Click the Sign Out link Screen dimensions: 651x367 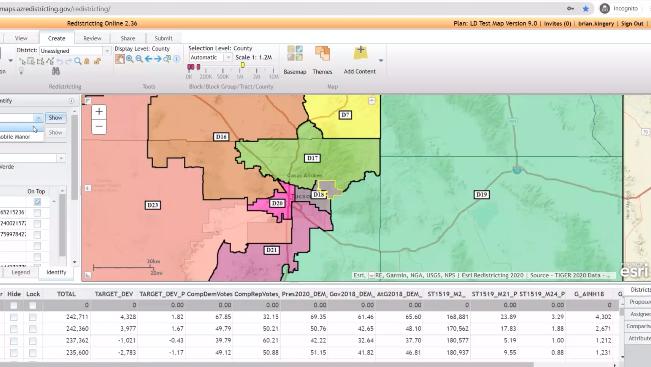point(632,24)
